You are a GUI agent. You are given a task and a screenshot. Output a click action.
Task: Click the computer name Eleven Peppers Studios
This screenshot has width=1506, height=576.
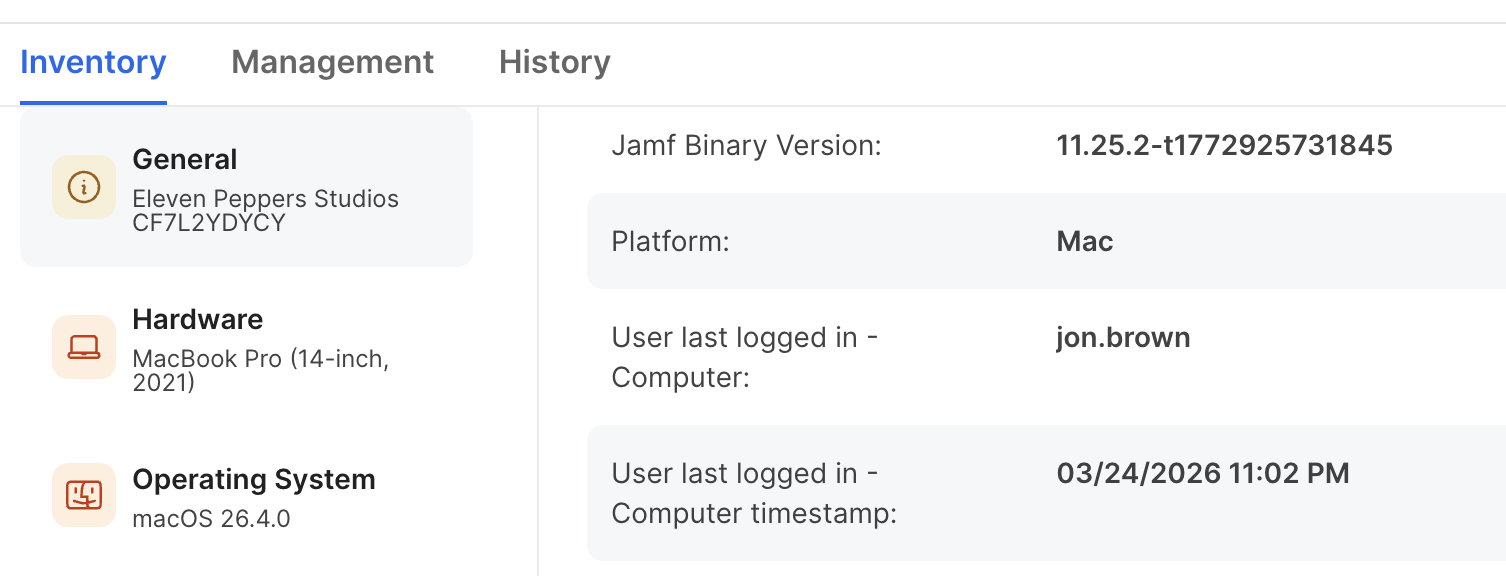265,198
